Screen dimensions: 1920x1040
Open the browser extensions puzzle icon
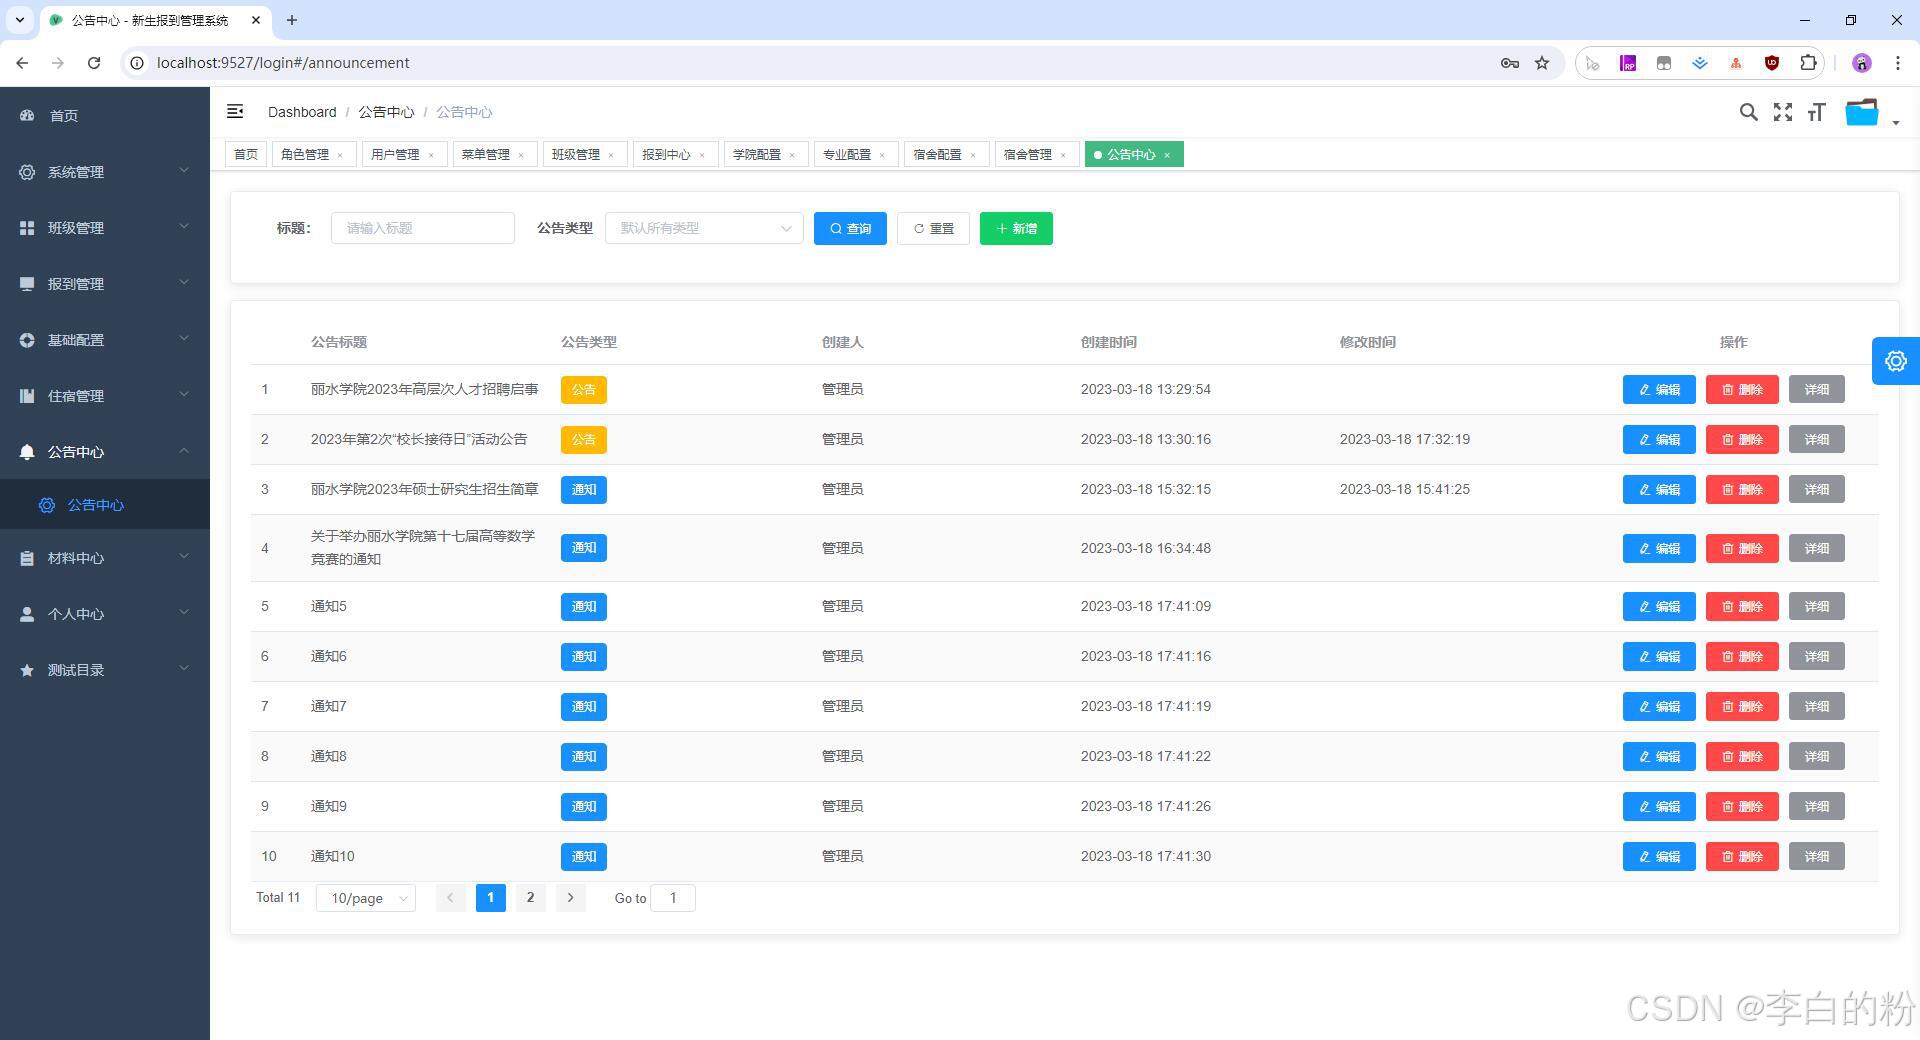[1808, 63]
